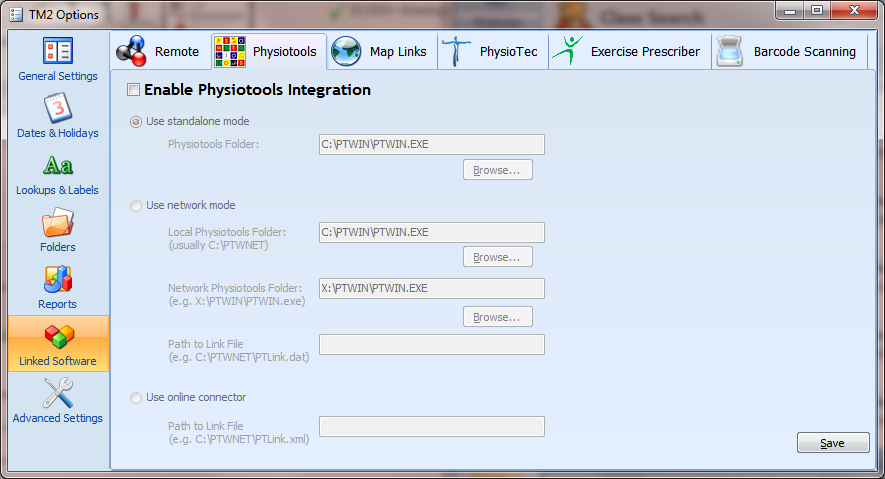Click the Barcode Scanning scanner icon
The width and height of the screenshot is (885, 479).
point(730,51)
